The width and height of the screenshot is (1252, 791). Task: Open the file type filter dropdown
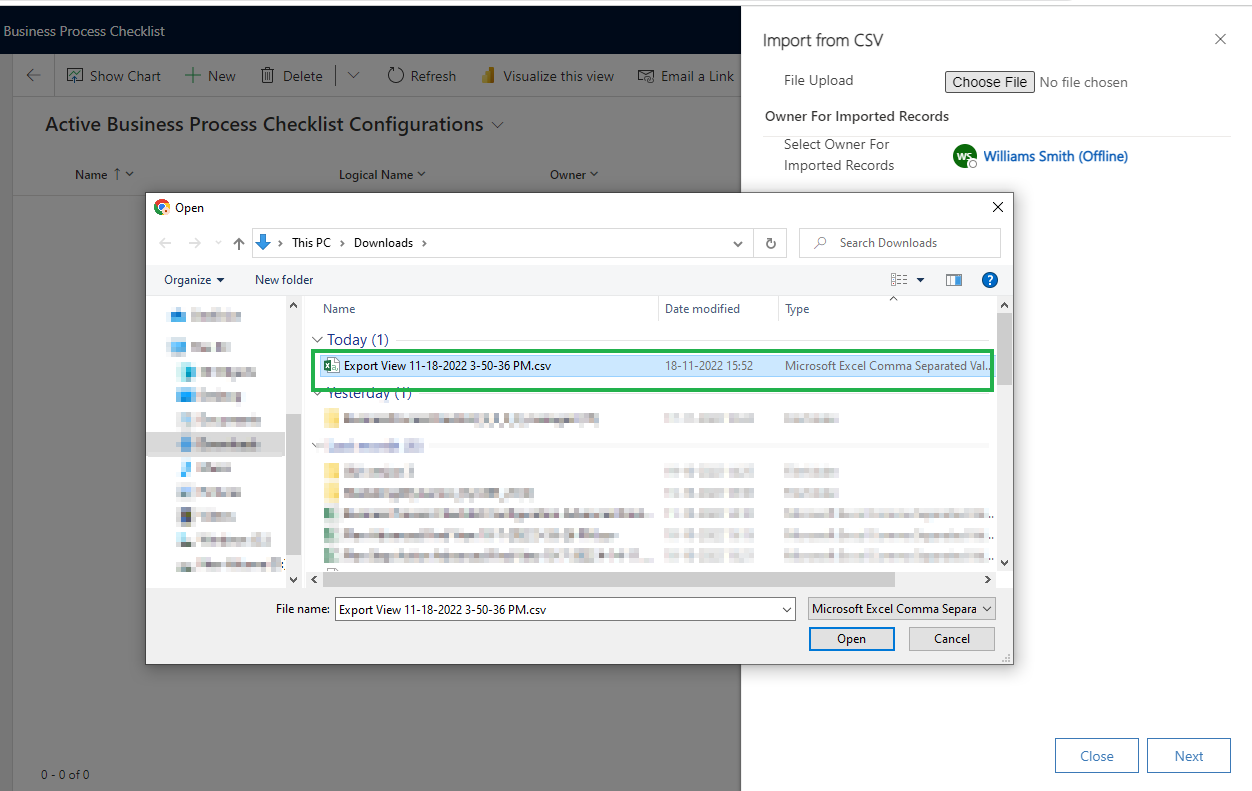click(901, 609)
